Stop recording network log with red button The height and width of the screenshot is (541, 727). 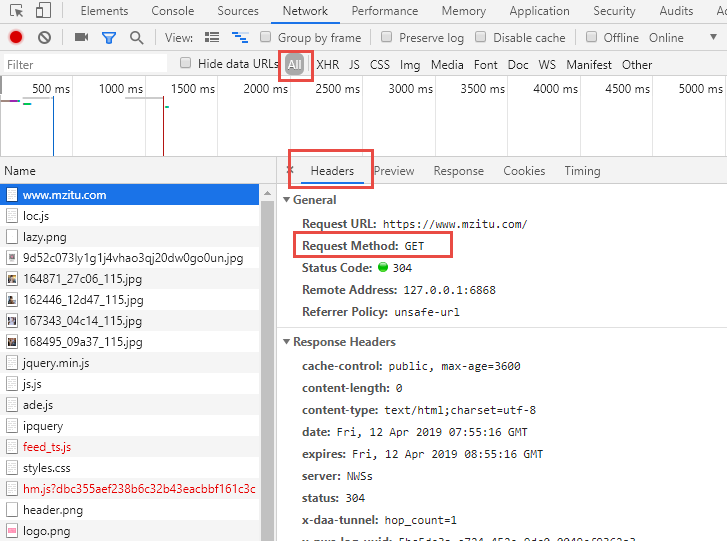coord(16,38)
